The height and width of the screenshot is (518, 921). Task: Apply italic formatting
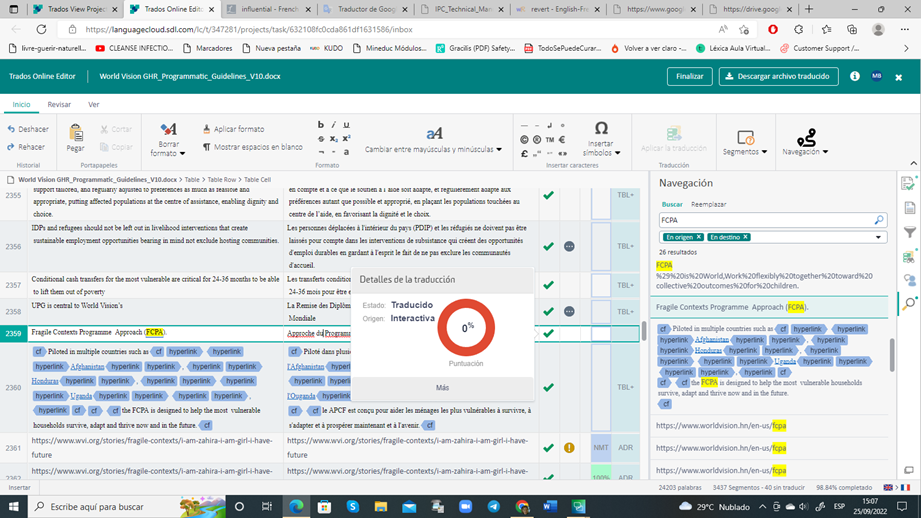(x=333, y=125)
